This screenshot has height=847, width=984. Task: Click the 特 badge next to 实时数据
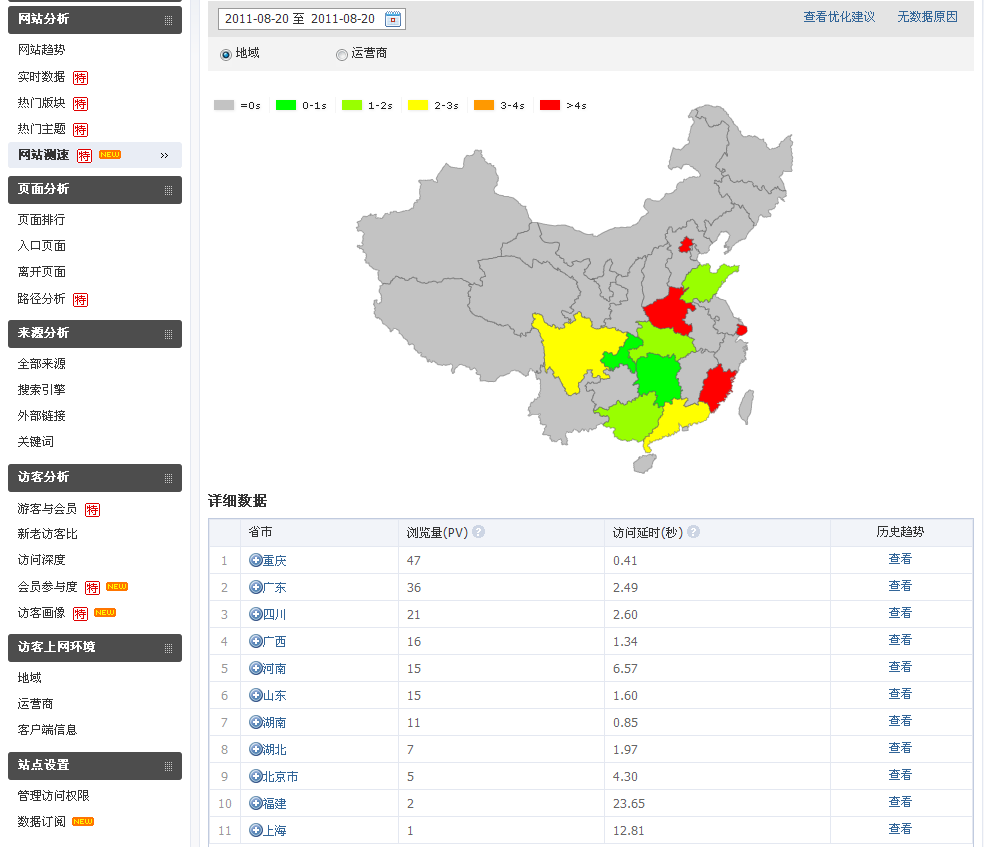click(x=80, y=78)
